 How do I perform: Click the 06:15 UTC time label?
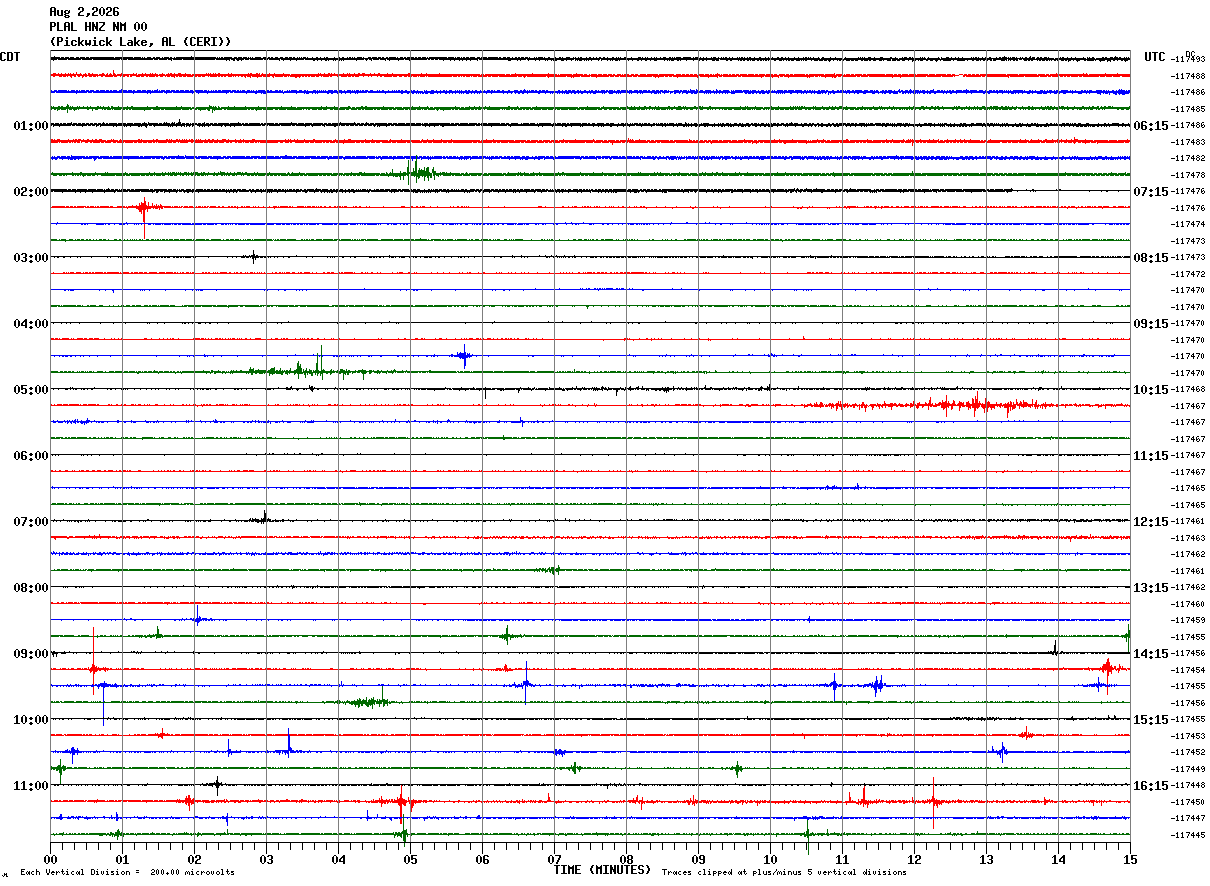(1151, 126)
